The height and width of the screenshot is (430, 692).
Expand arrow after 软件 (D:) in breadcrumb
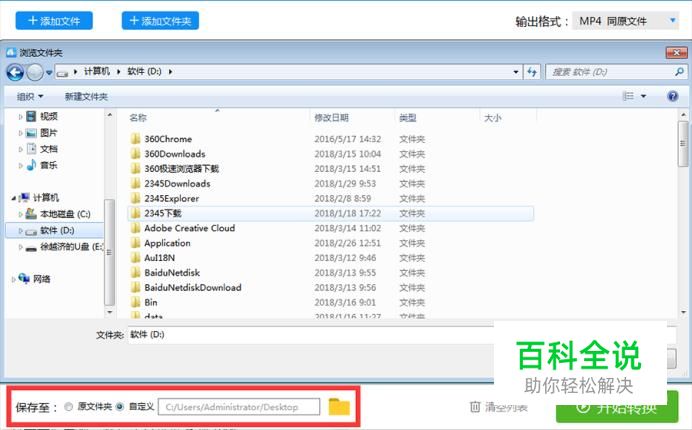(170, 72)
